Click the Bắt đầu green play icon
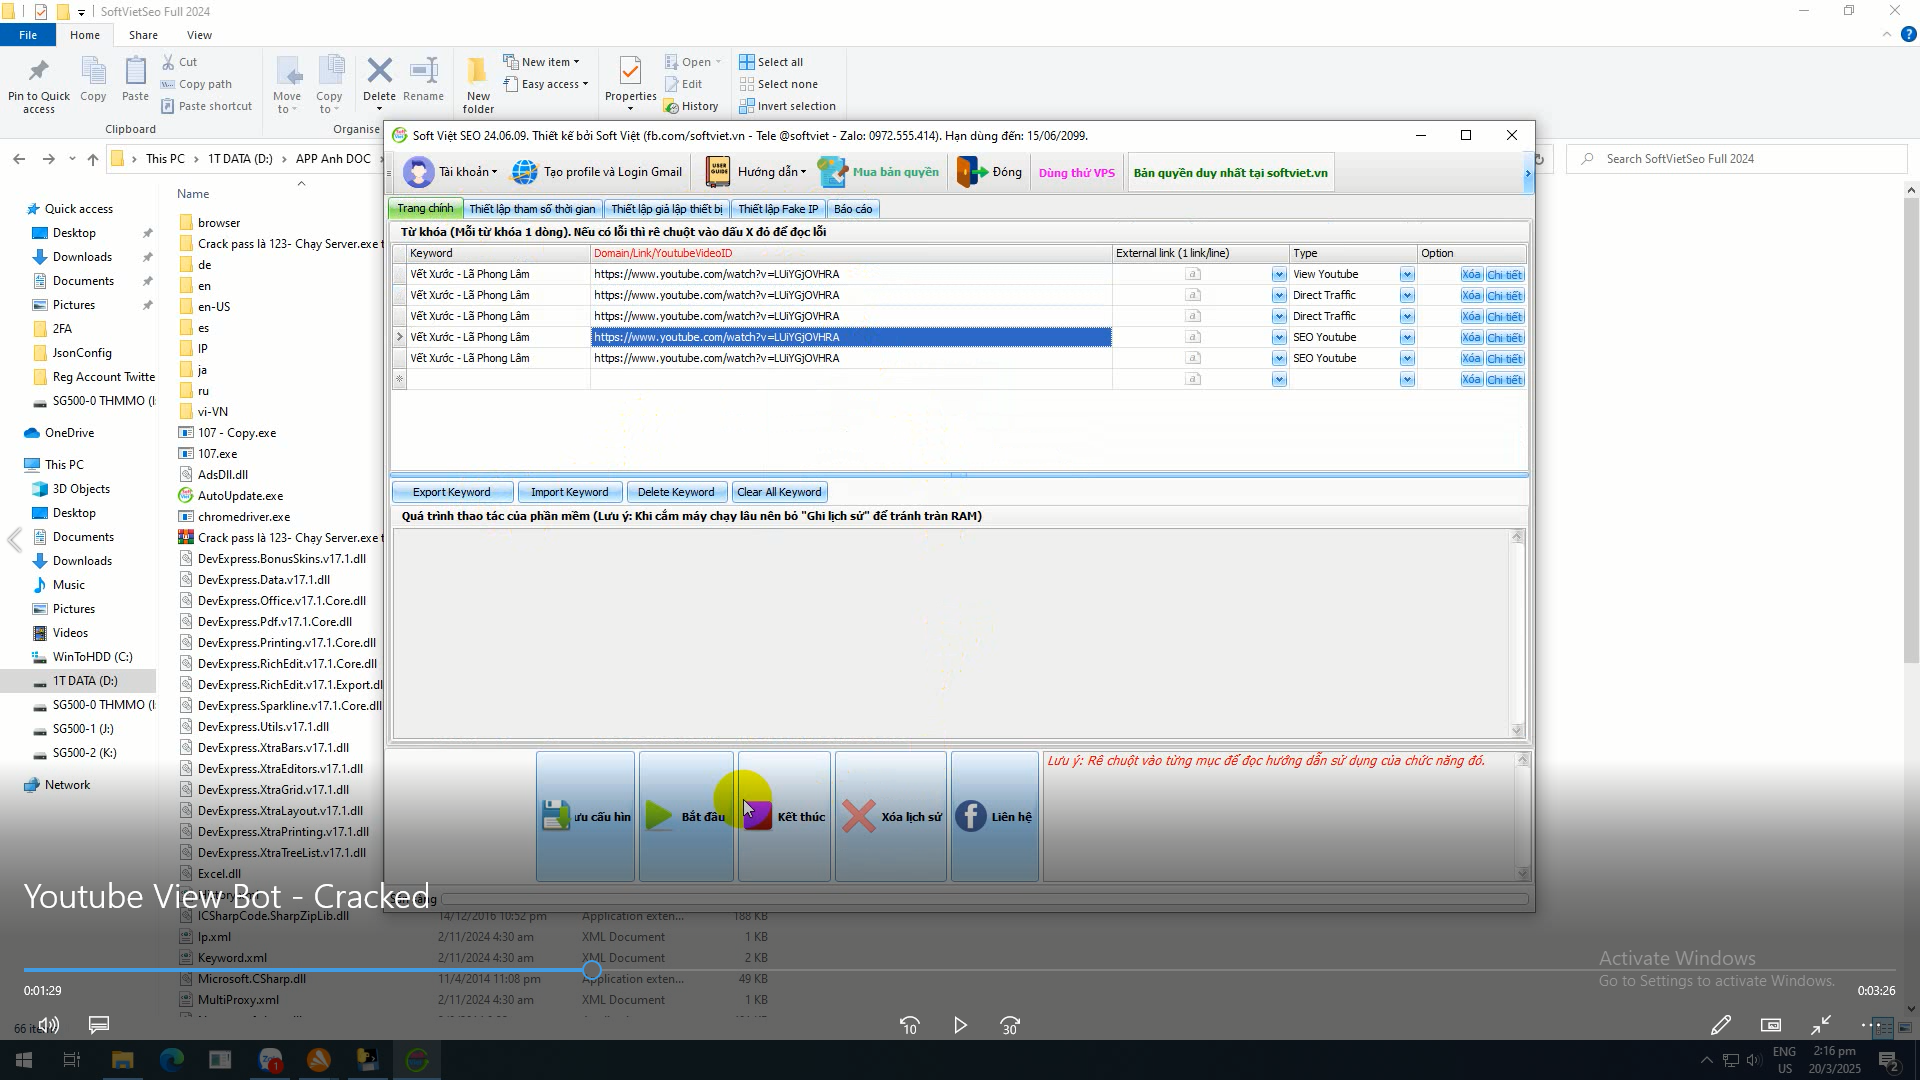Screen dimensions: 1920x1080 (659, 816)
